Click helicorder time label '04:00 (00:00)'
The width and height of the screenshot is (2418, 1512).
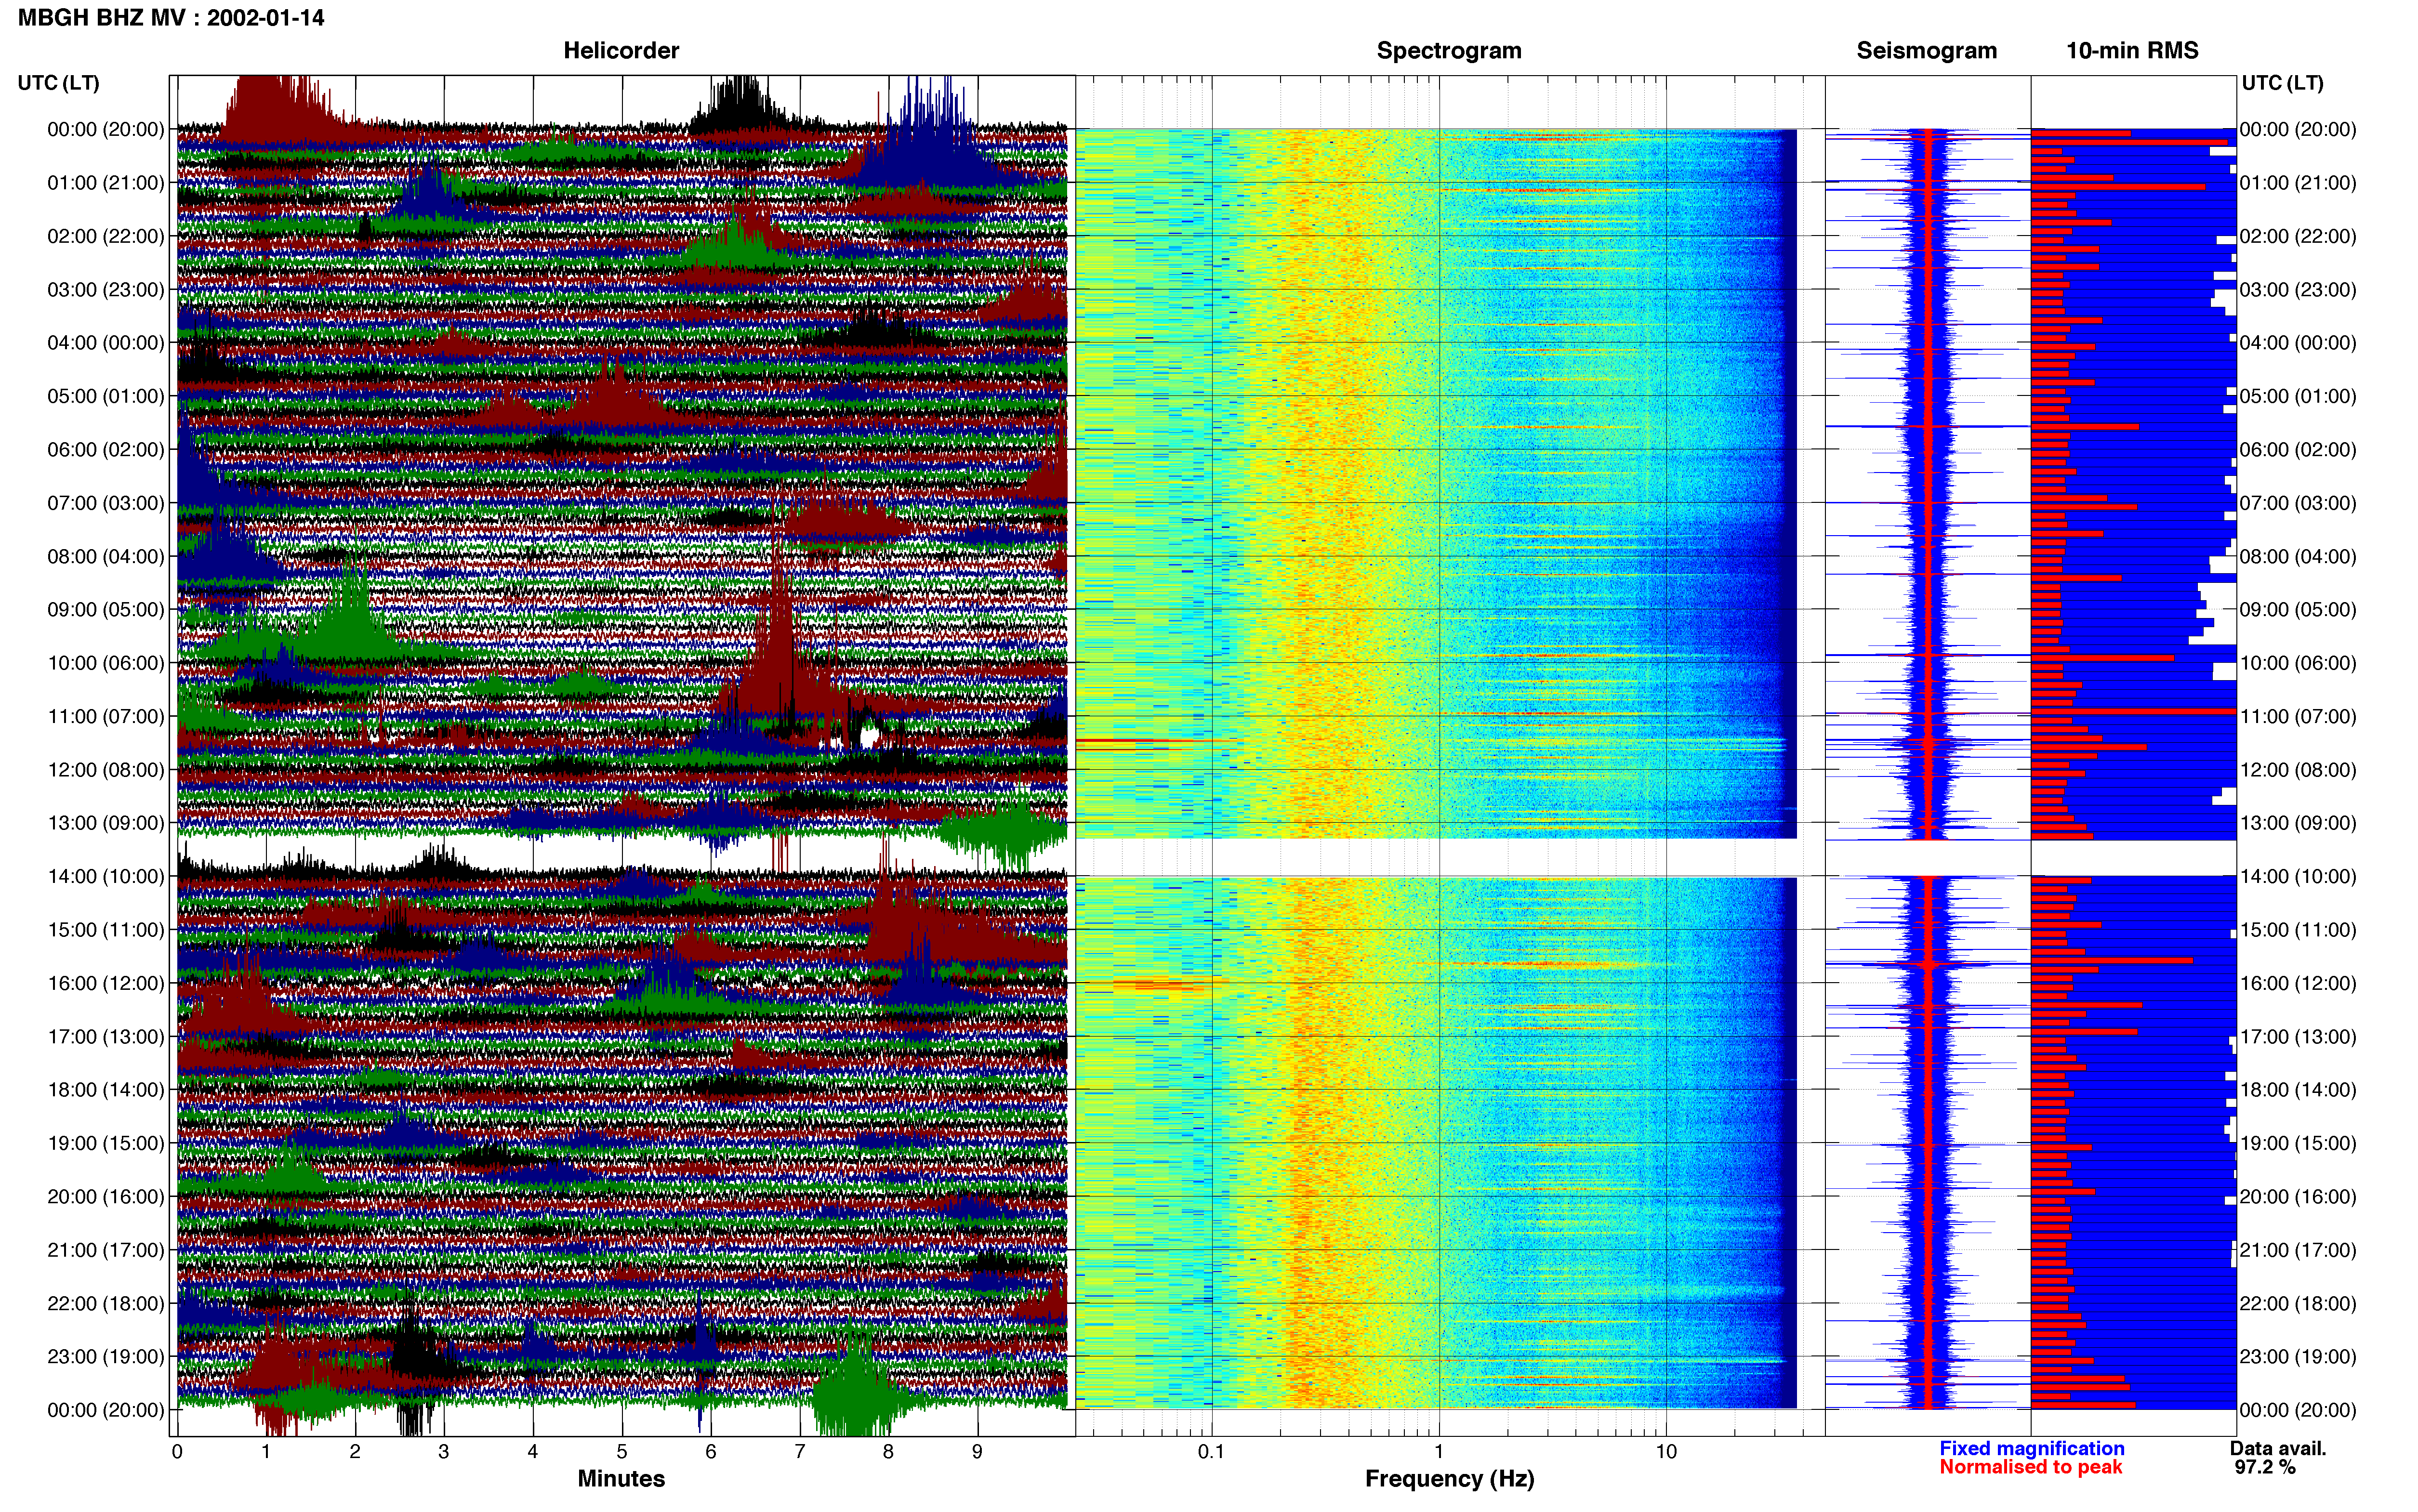pos(106,343)
